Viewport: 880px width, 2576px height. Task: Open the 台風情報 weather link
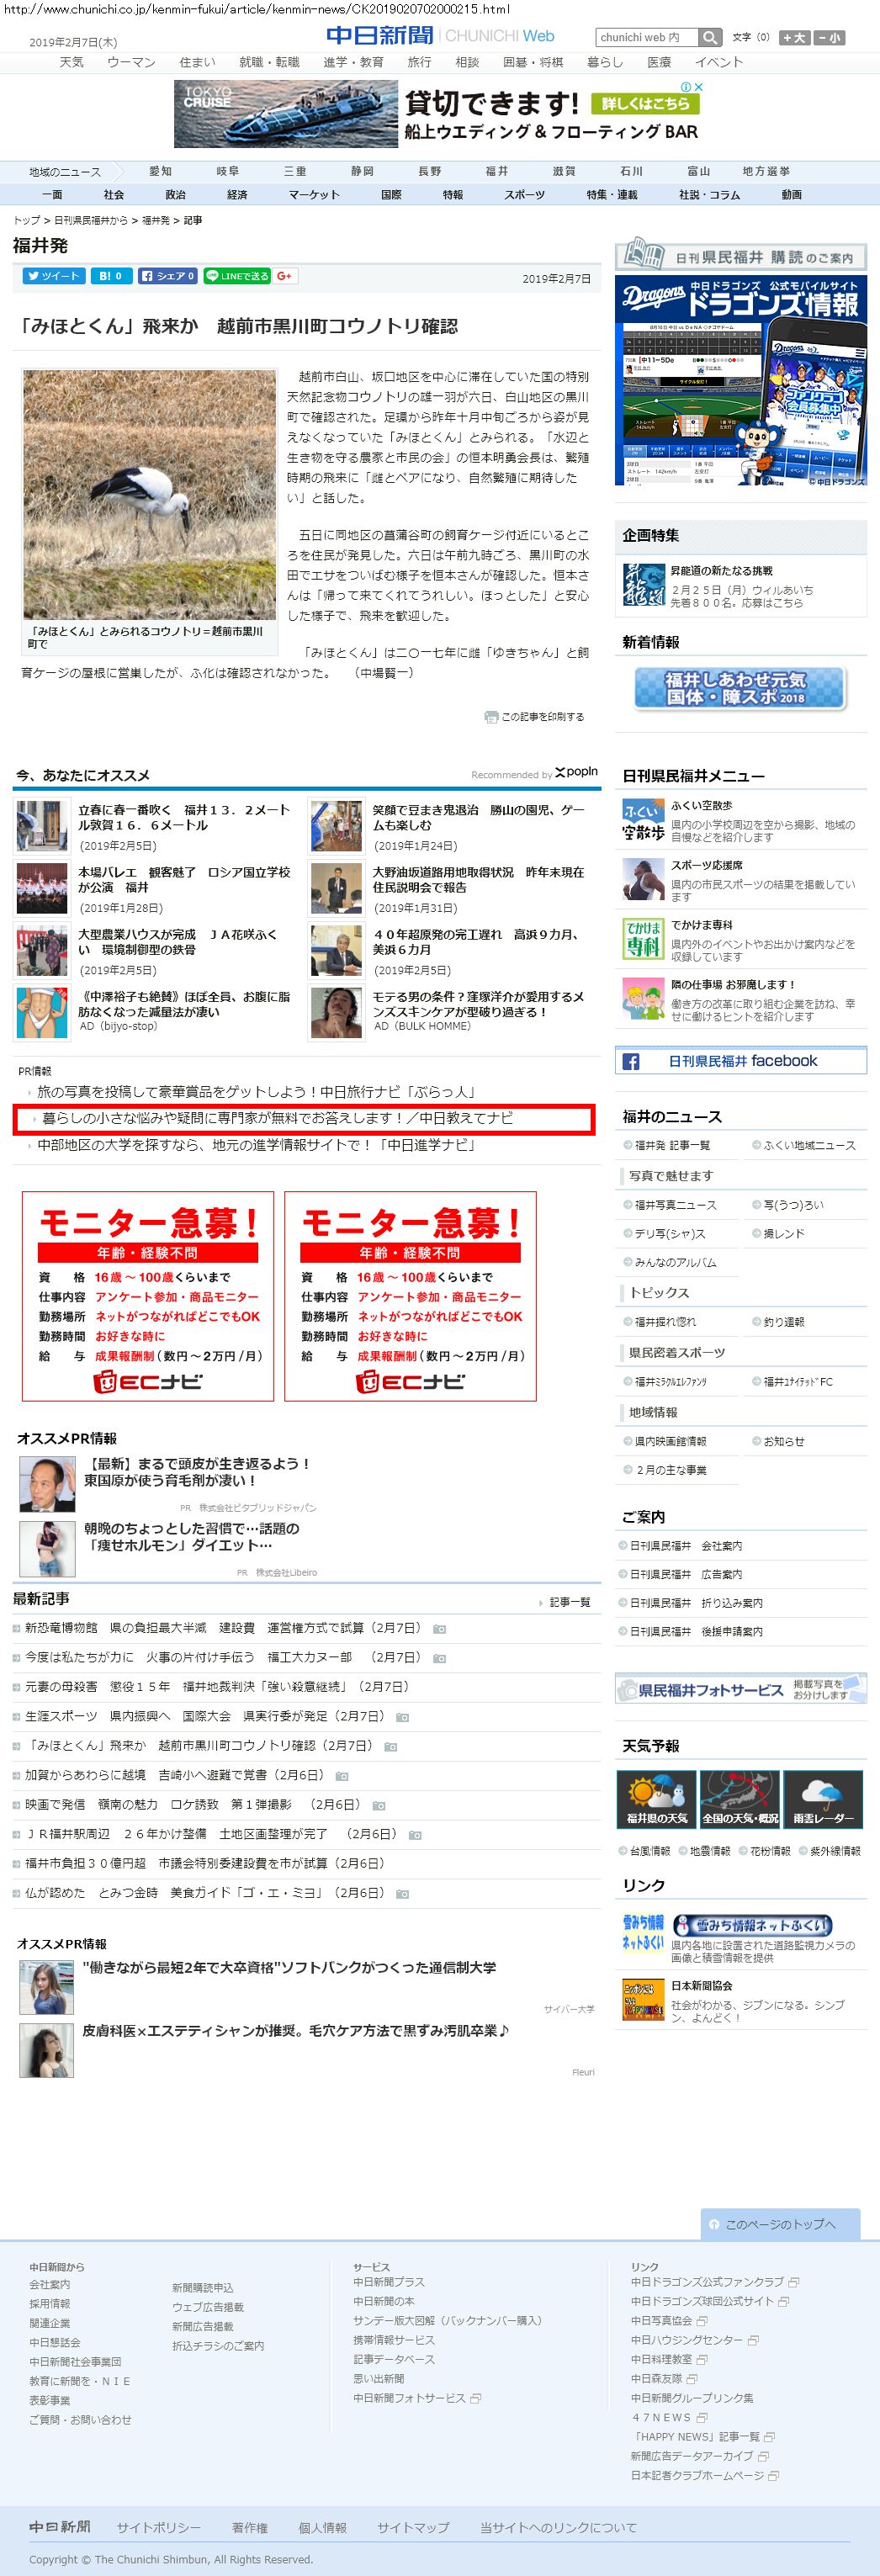click(651, 1851)
